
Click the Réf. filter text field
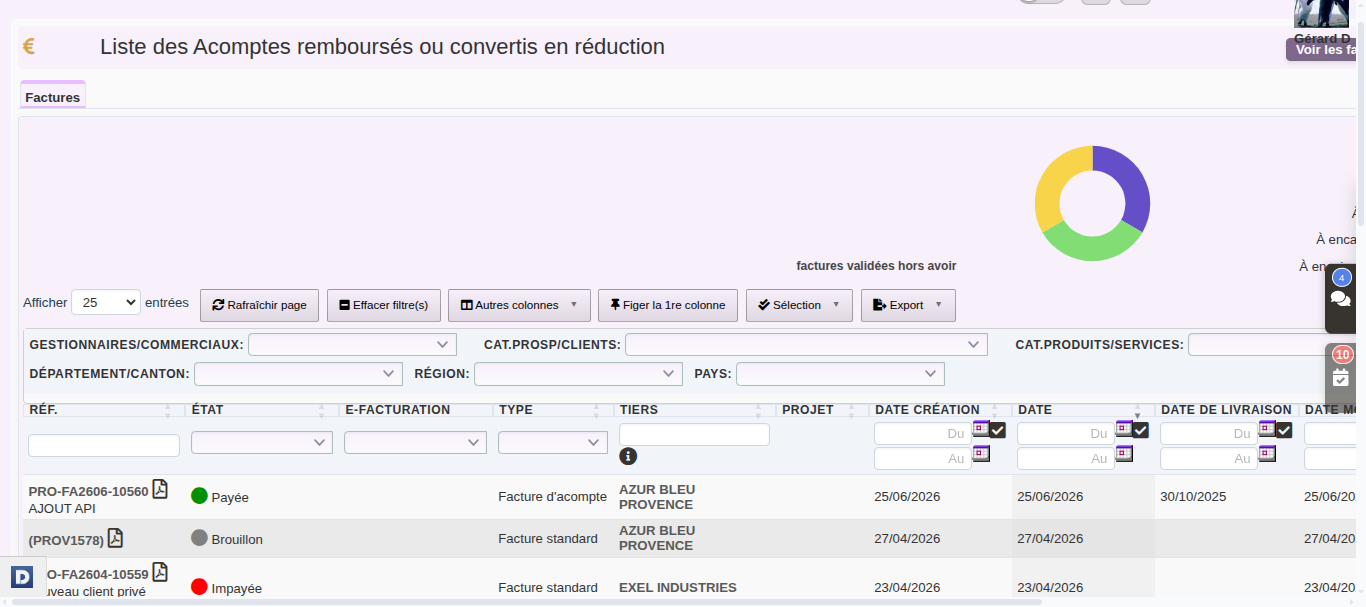104,445
